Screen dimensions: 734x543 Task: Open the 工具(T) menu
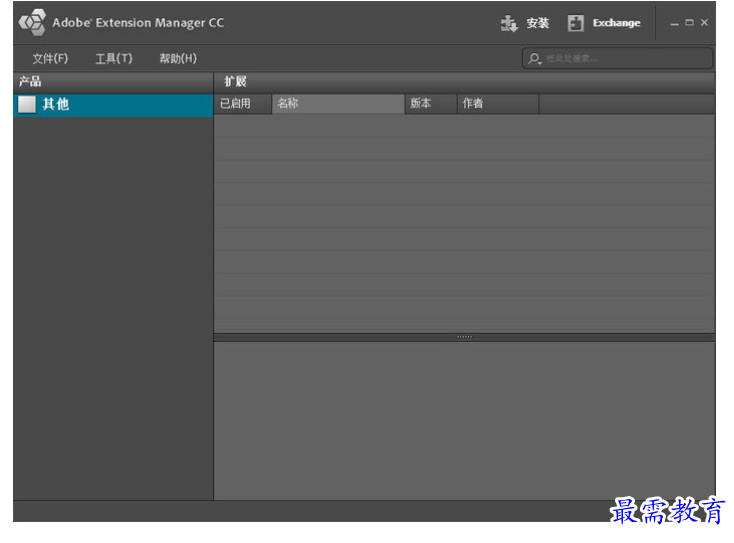point(114,59)
